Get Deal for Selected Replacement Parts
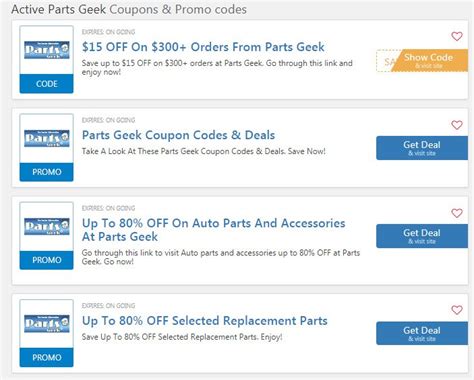The image size is (474, 380). point(422,333)
